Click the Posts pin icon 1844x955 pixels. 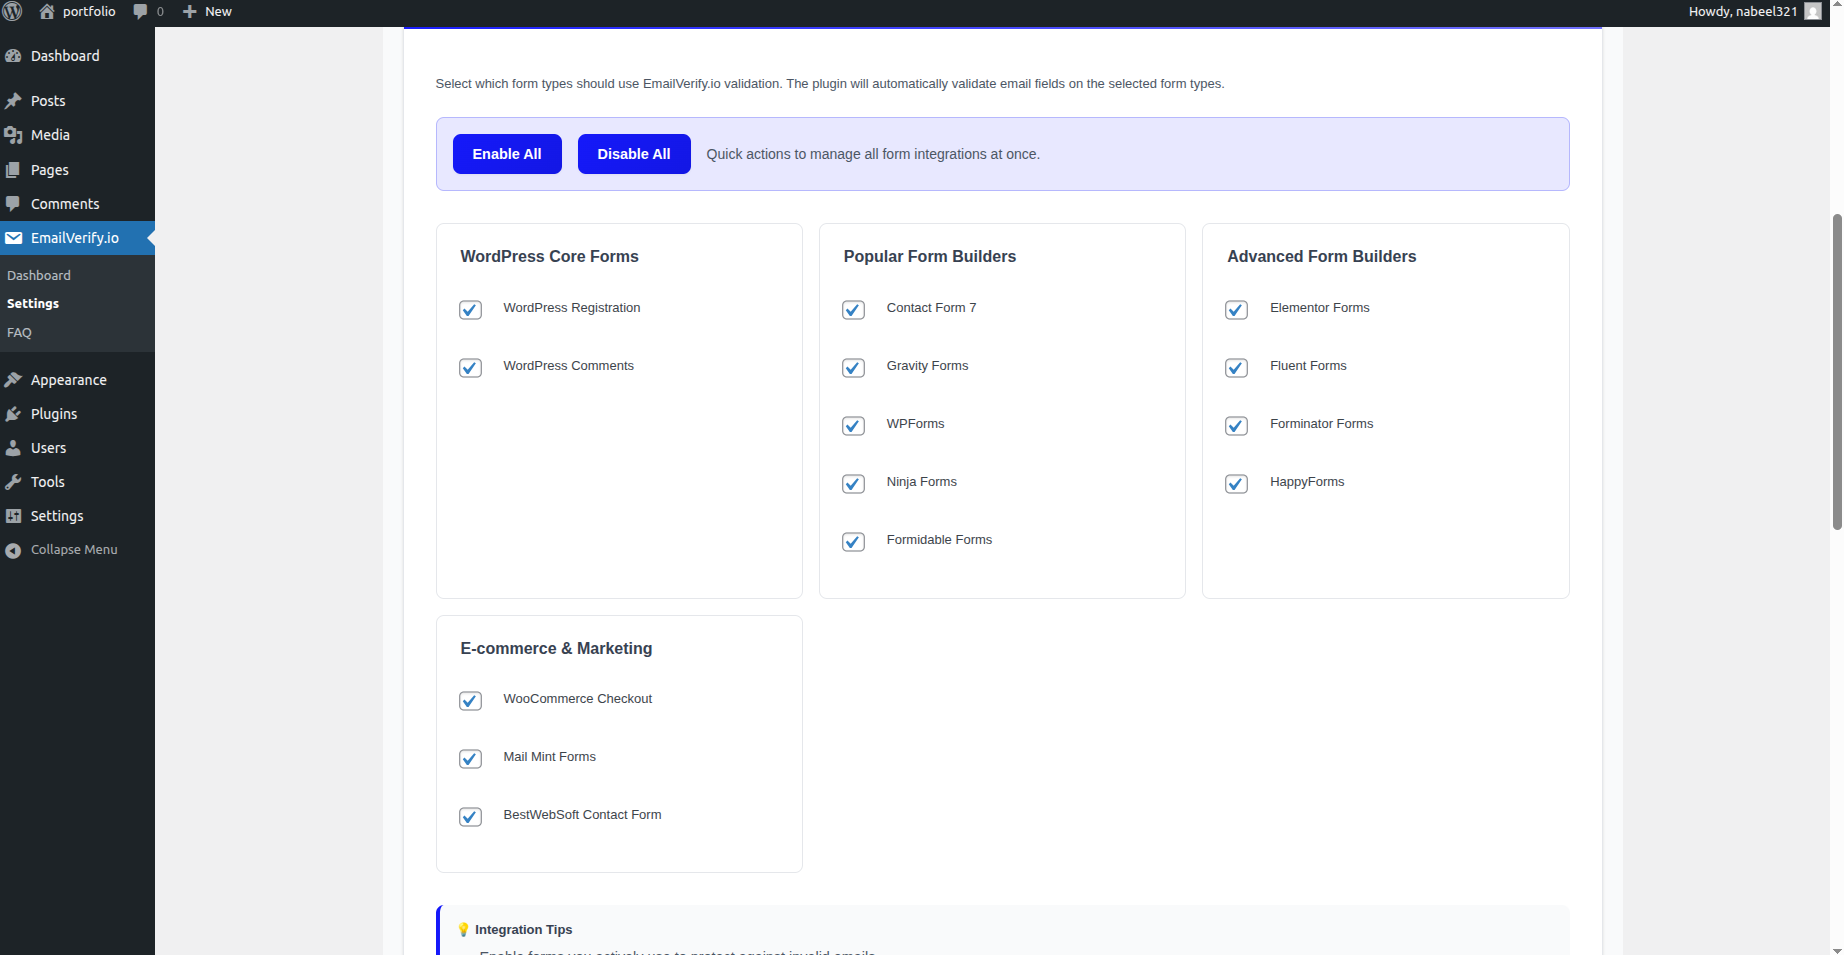[13, 101]
